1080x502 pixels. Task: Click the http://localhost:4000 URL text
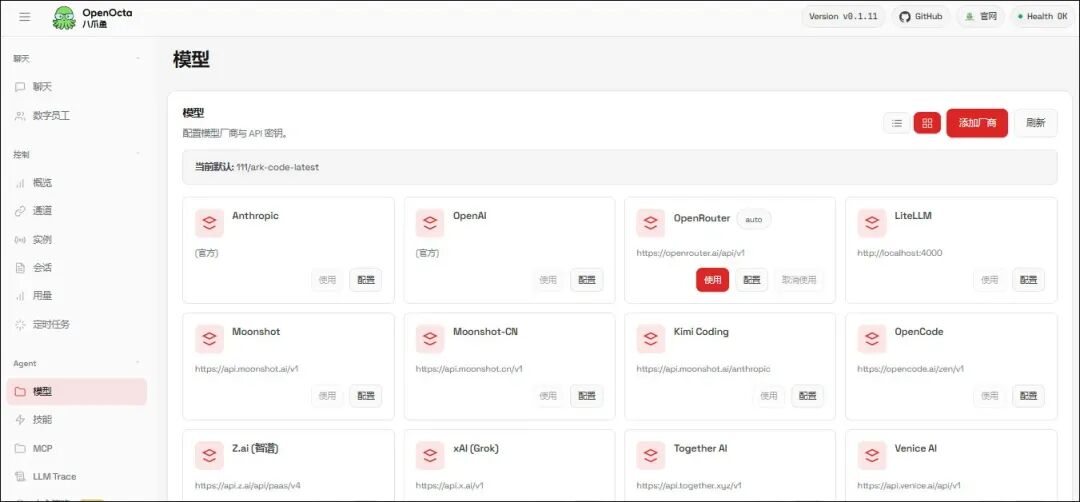[900, 253]
